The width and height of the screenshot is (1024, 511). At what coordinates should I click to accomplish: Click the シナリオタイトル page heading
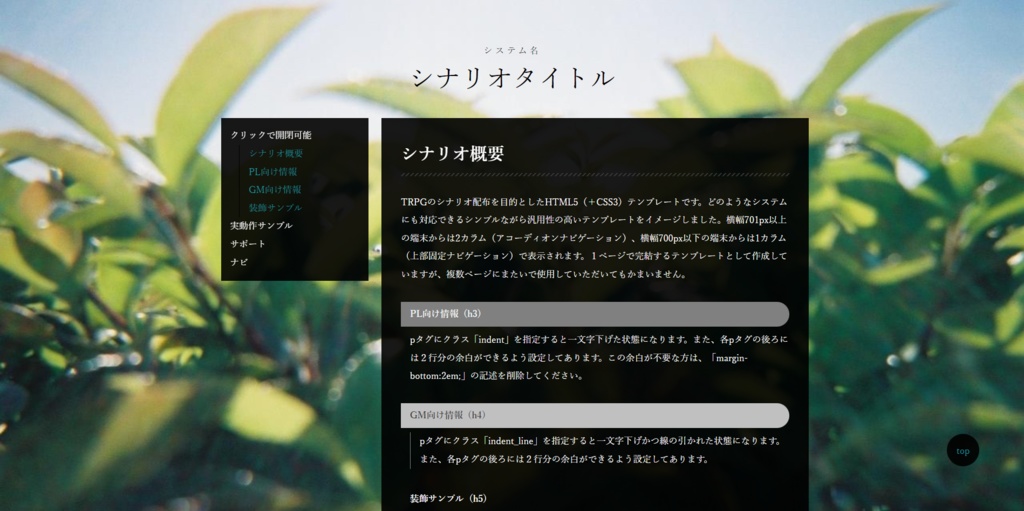pyautogui.click(x=513, y=78)
